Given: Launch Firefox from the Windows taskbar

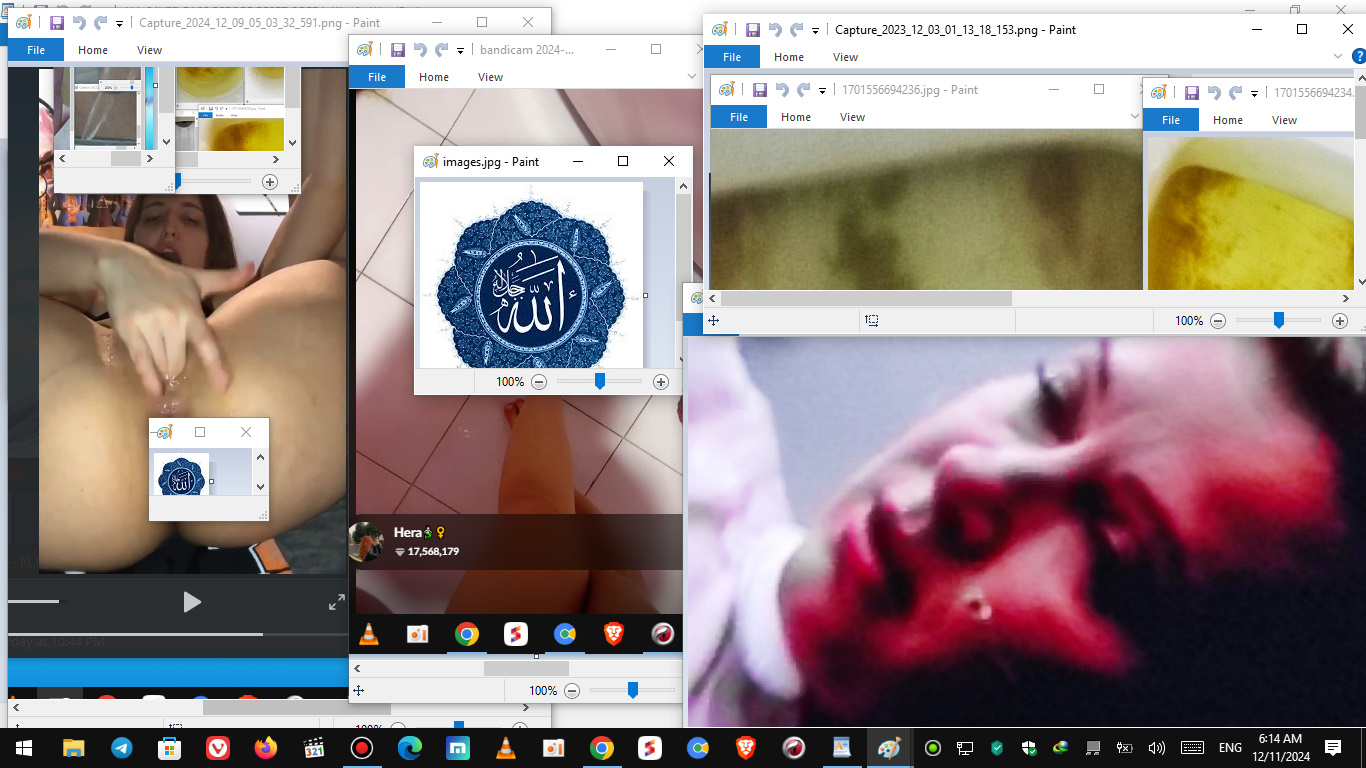Looking at the screenshot, I should click(x=266, y=748).
